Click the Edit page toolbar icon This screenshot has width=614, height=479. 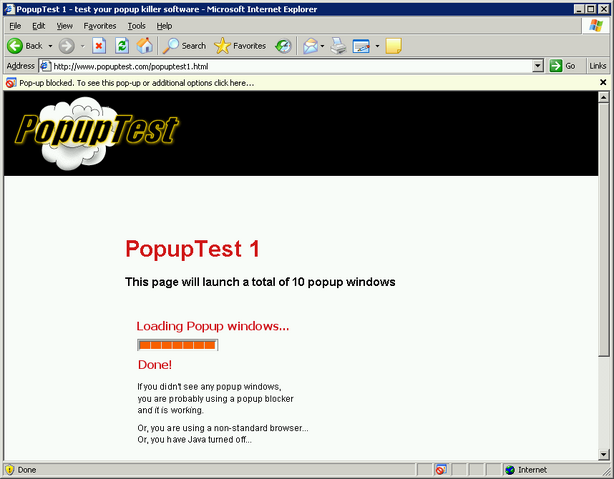[361, 46]
